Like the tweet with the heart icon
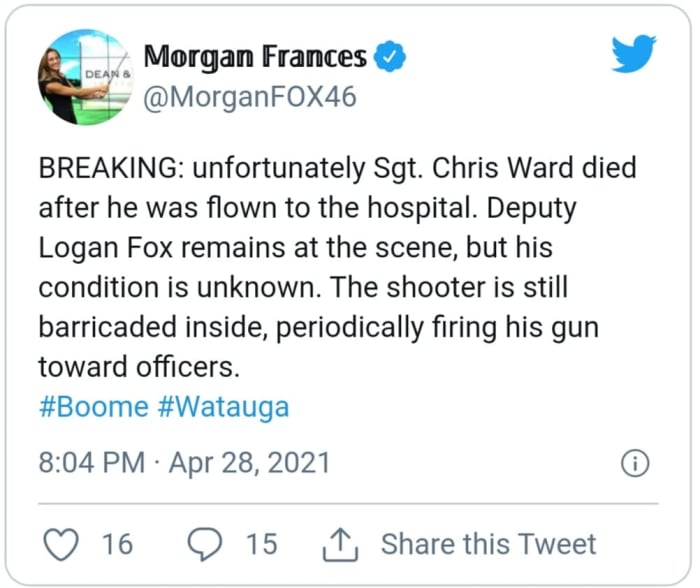 (x=62, y=543)
